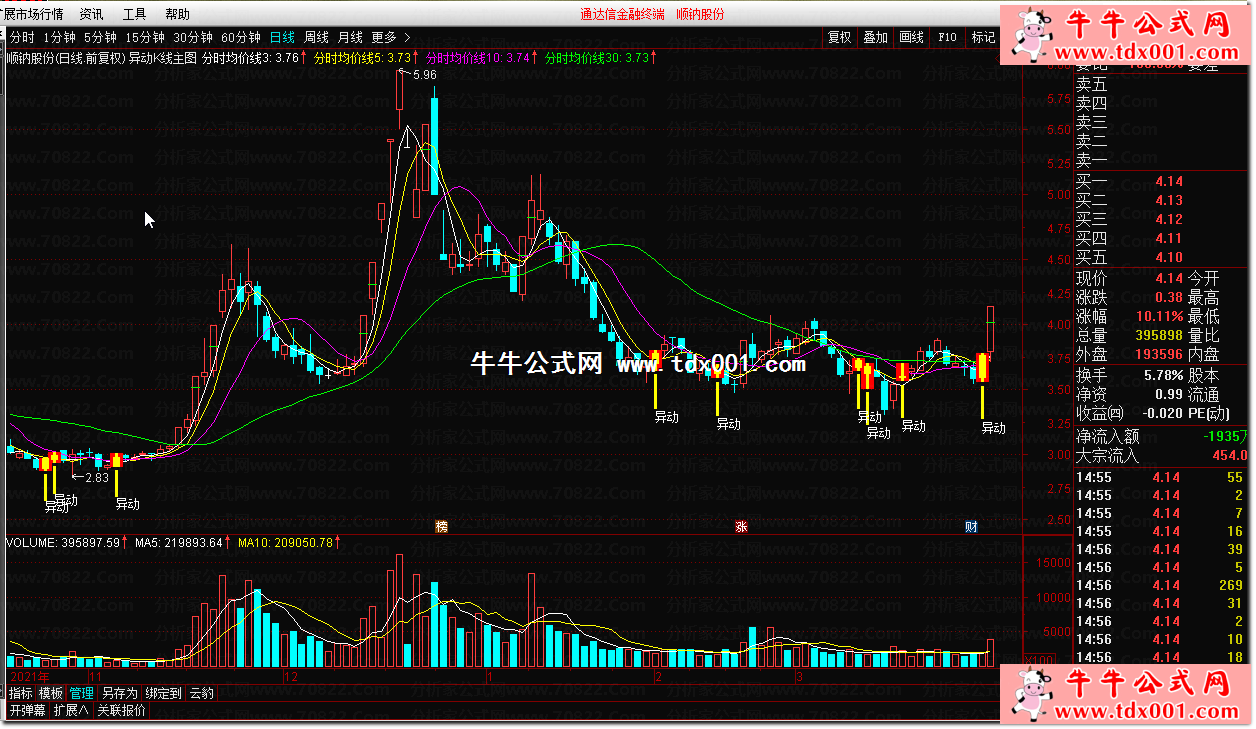Click the 榜 marker icon on chart

tap(440, 526)
